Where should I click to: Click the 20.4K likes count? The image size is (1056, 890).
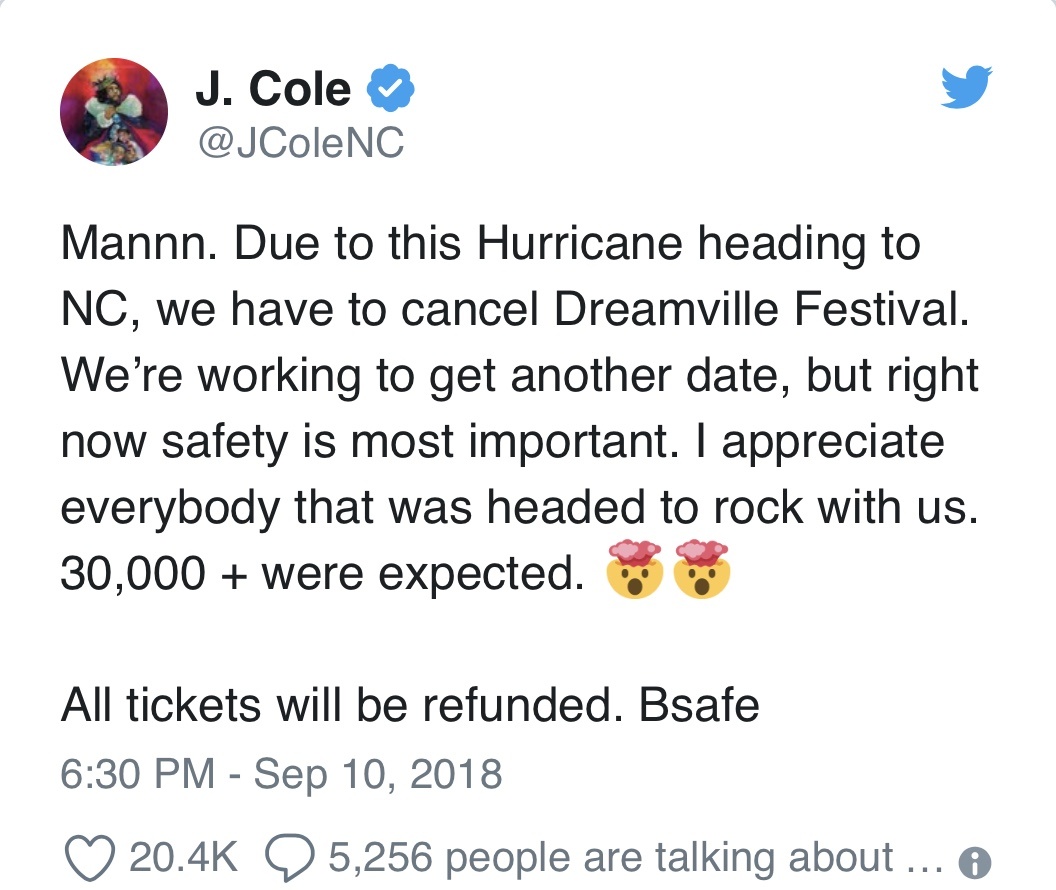coord(183,858)
